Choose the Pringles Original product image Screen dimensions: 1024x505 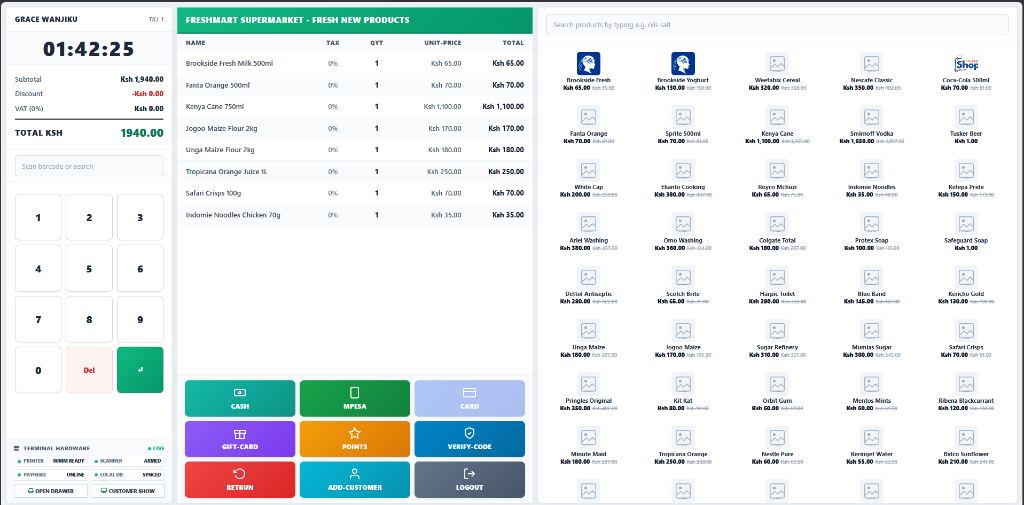point(588,384)
